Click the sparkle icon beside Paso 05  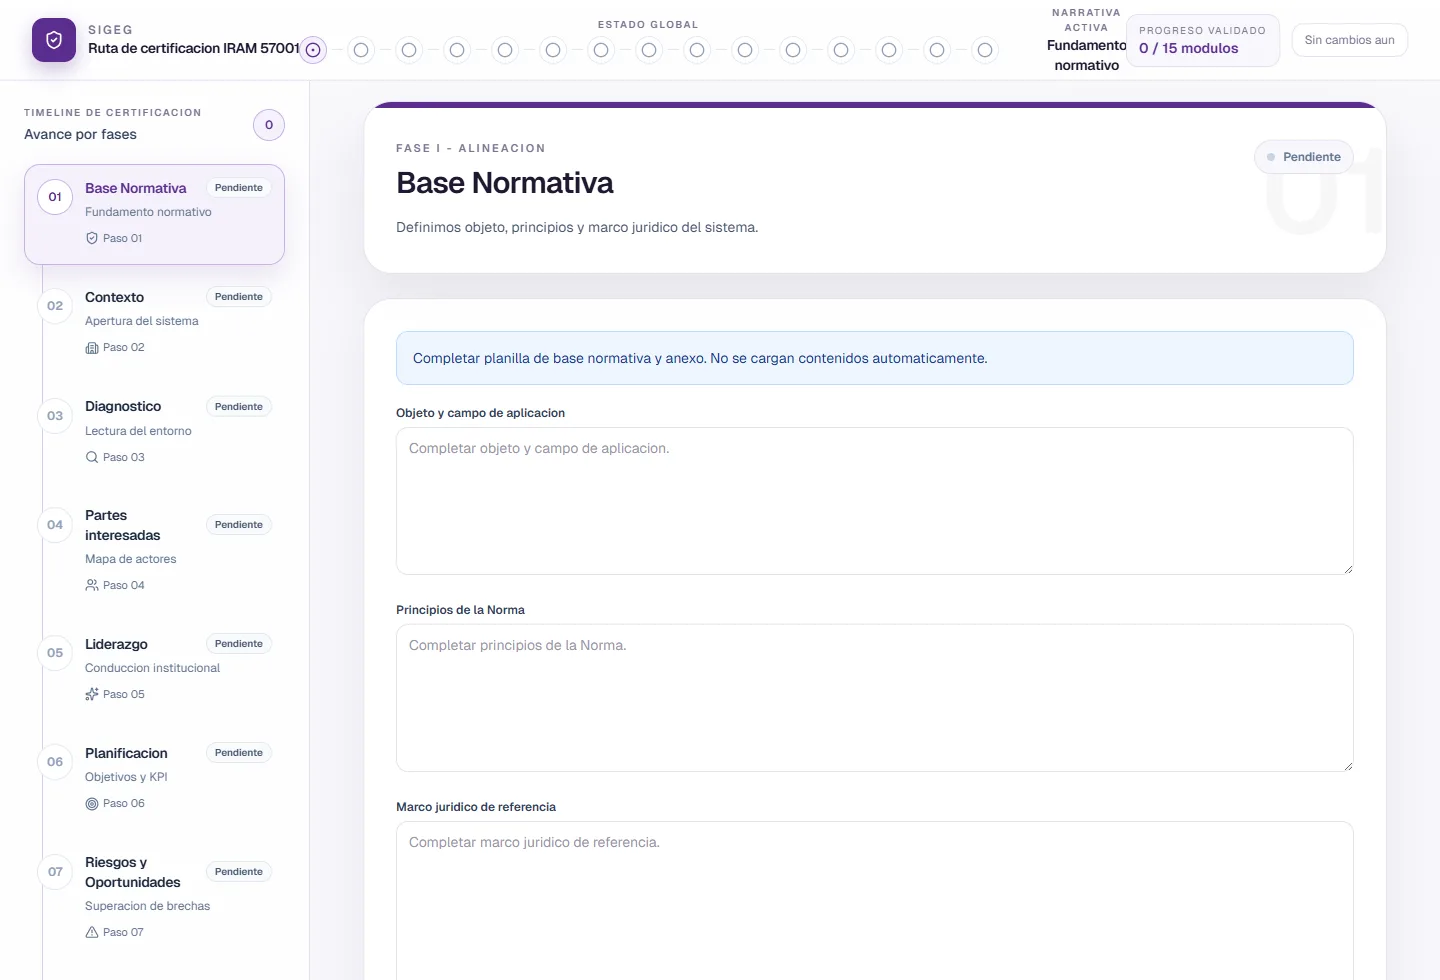tap(92, 694)
